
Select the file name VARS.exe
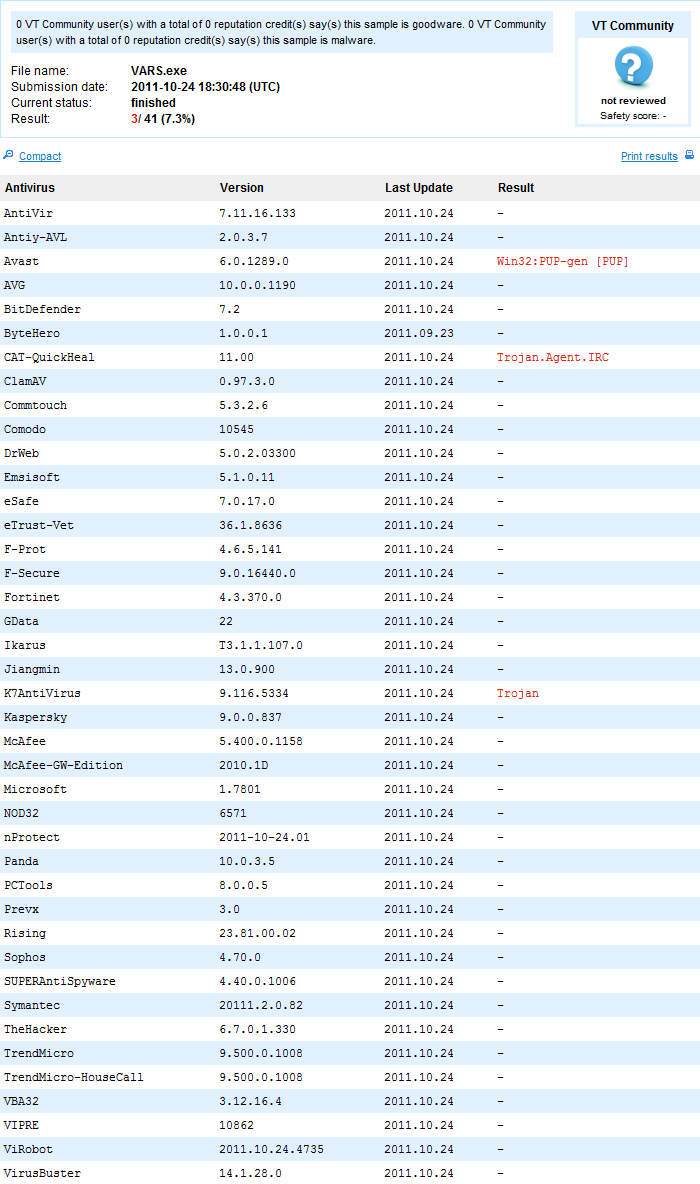click(x=159, y=71)
